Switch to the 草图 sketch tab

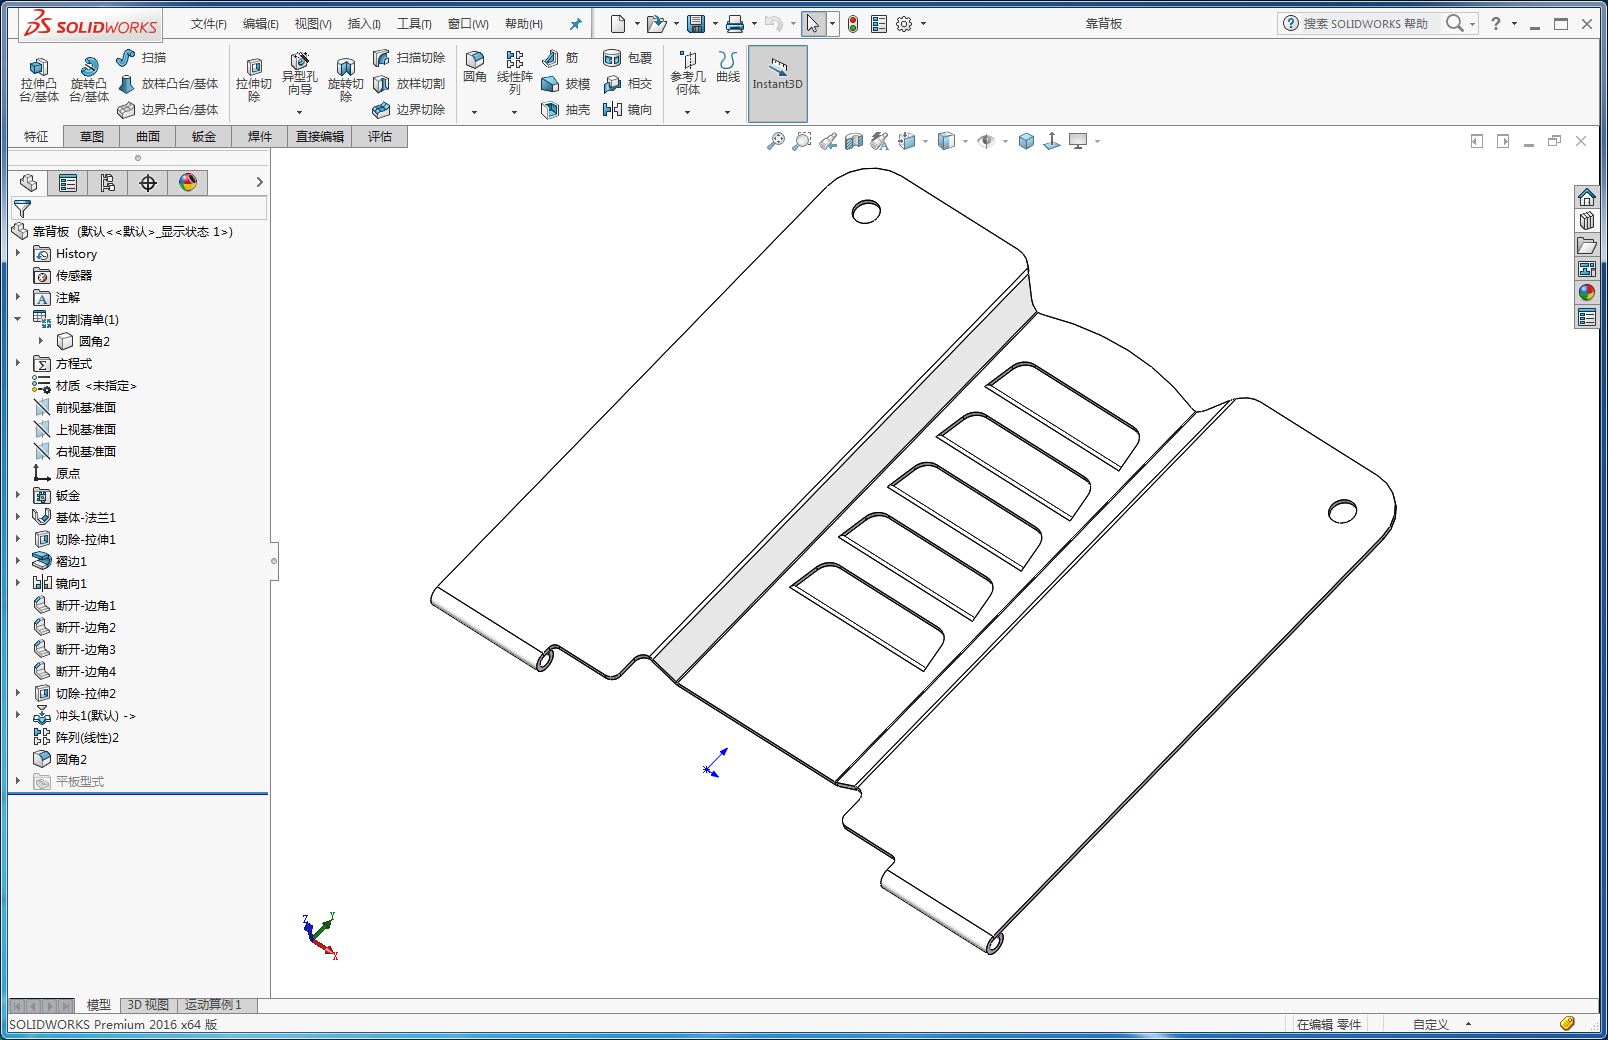pos(92,137)
